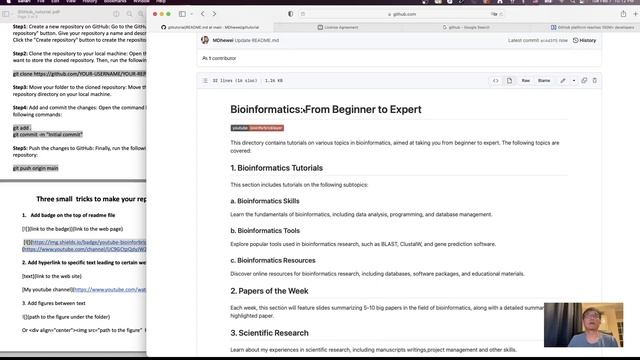Image resolution: width=640 pixels, height=360 pixels.
Task: Click a. Bioinformatics Skills heading
Action: point(264,201)
